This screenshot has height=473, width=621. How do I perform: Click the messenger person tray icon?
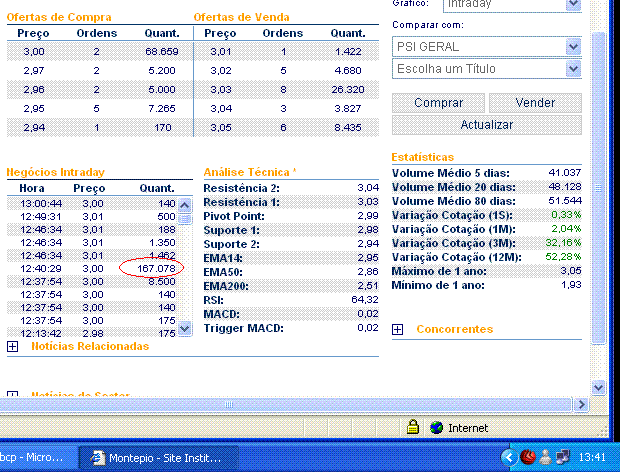click(x=546, y=458)
